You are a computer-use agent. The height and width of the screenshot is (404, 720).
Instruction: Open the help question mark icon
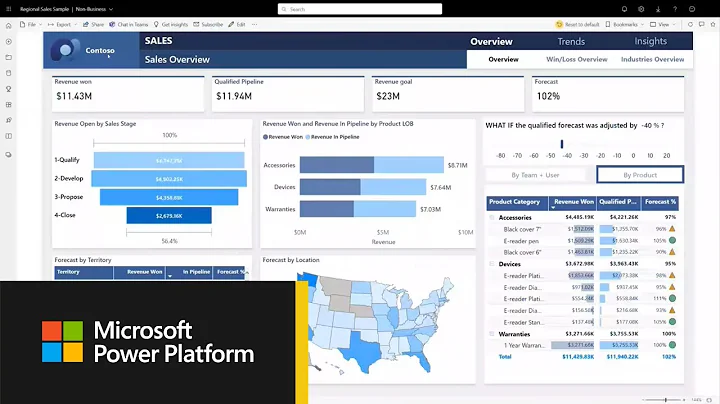coord(675,9)
